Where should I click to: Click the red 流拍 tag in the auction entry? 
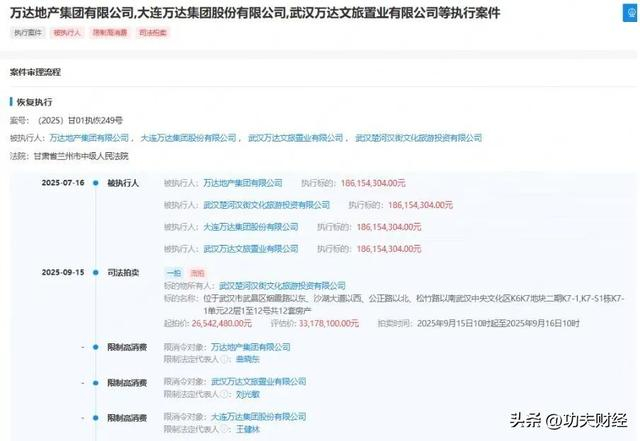(x=198, y=273)
